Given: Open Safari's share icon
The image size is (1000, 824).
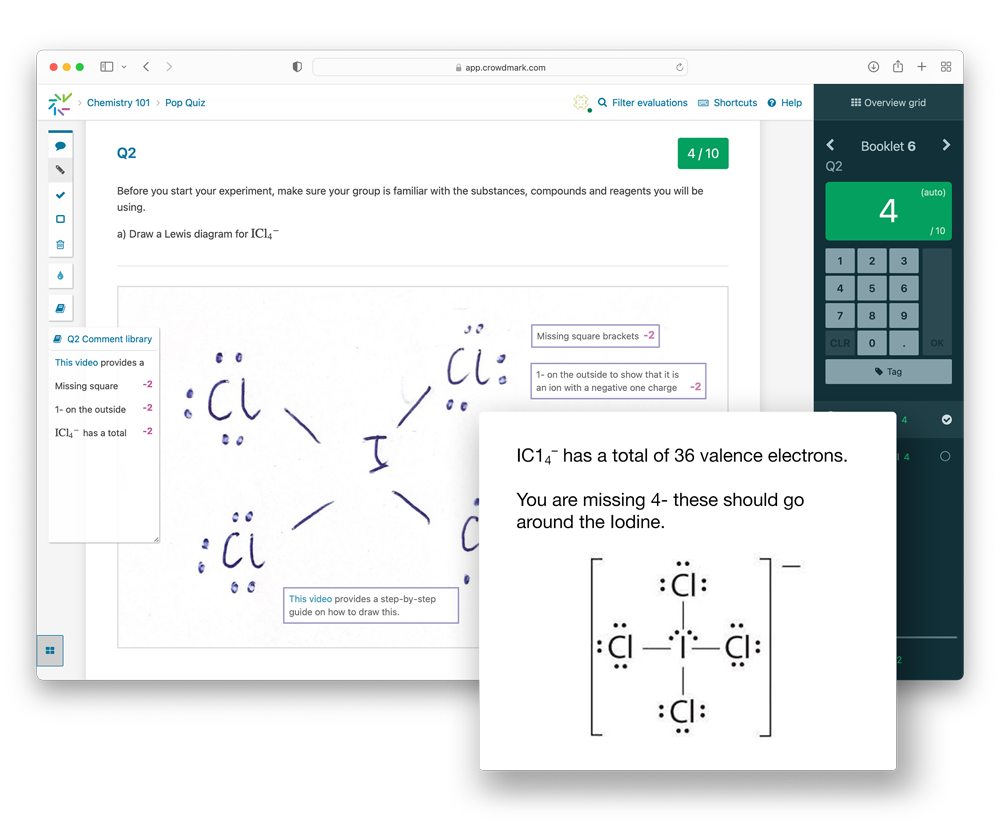Looking at the screenshot, I should 898,67.
